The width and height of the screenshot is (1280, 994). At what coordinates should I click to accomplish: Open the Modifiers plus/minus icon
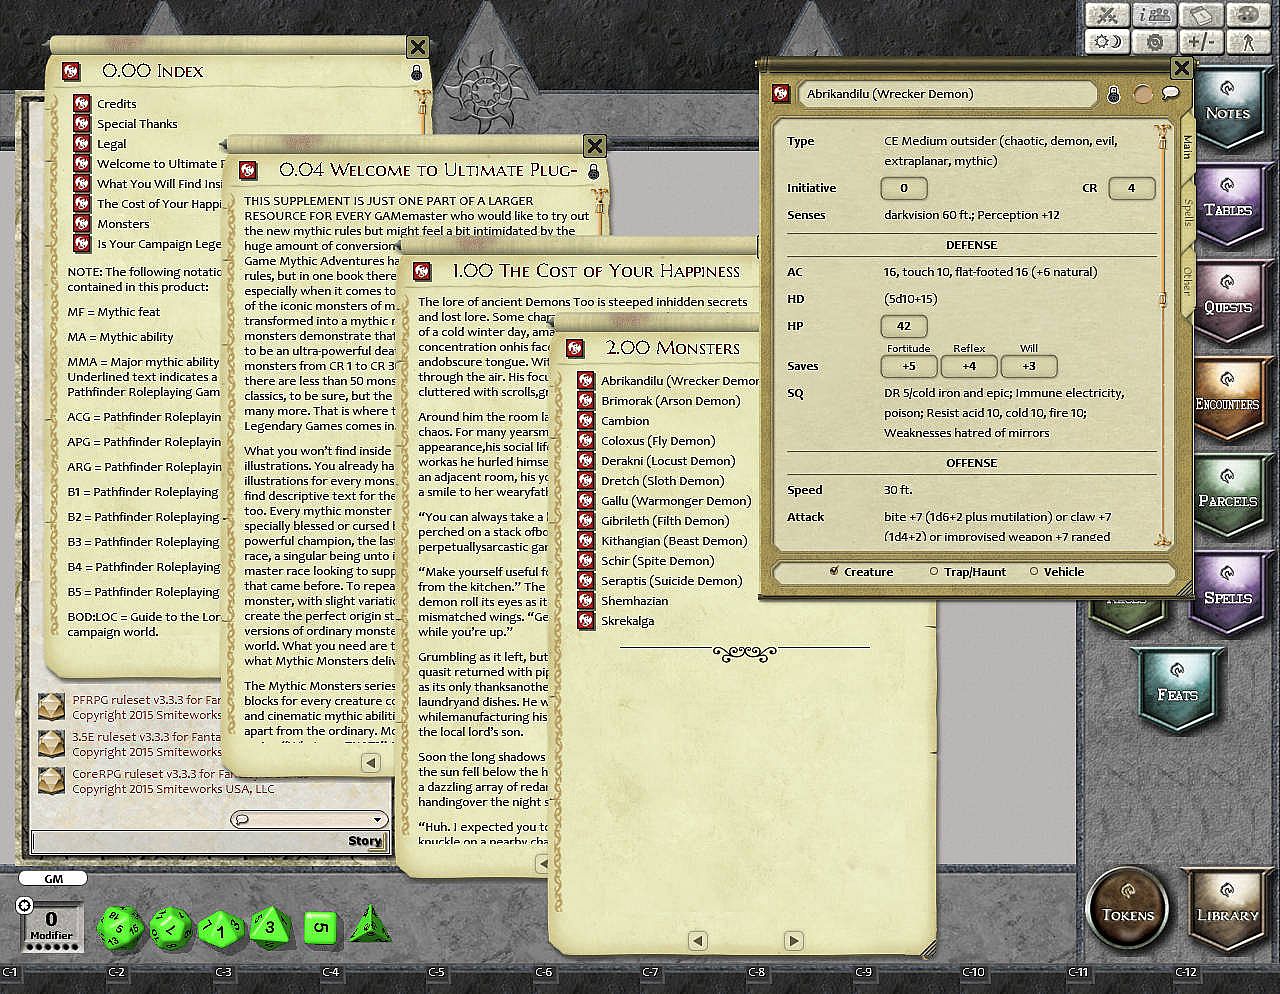coord(1200,42)
